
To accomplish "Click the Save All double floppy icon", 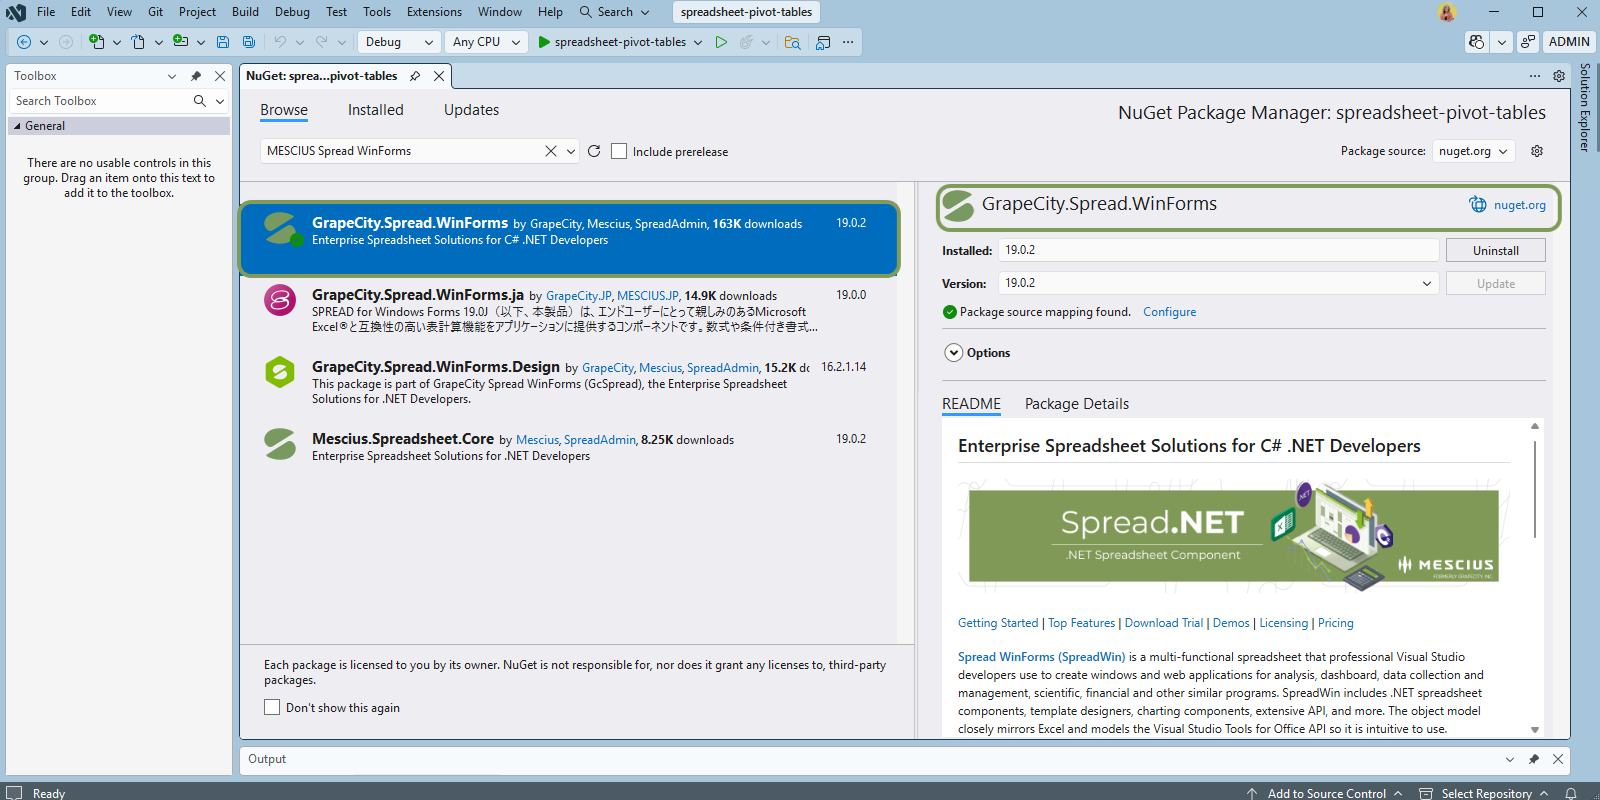I will (249, 42).
